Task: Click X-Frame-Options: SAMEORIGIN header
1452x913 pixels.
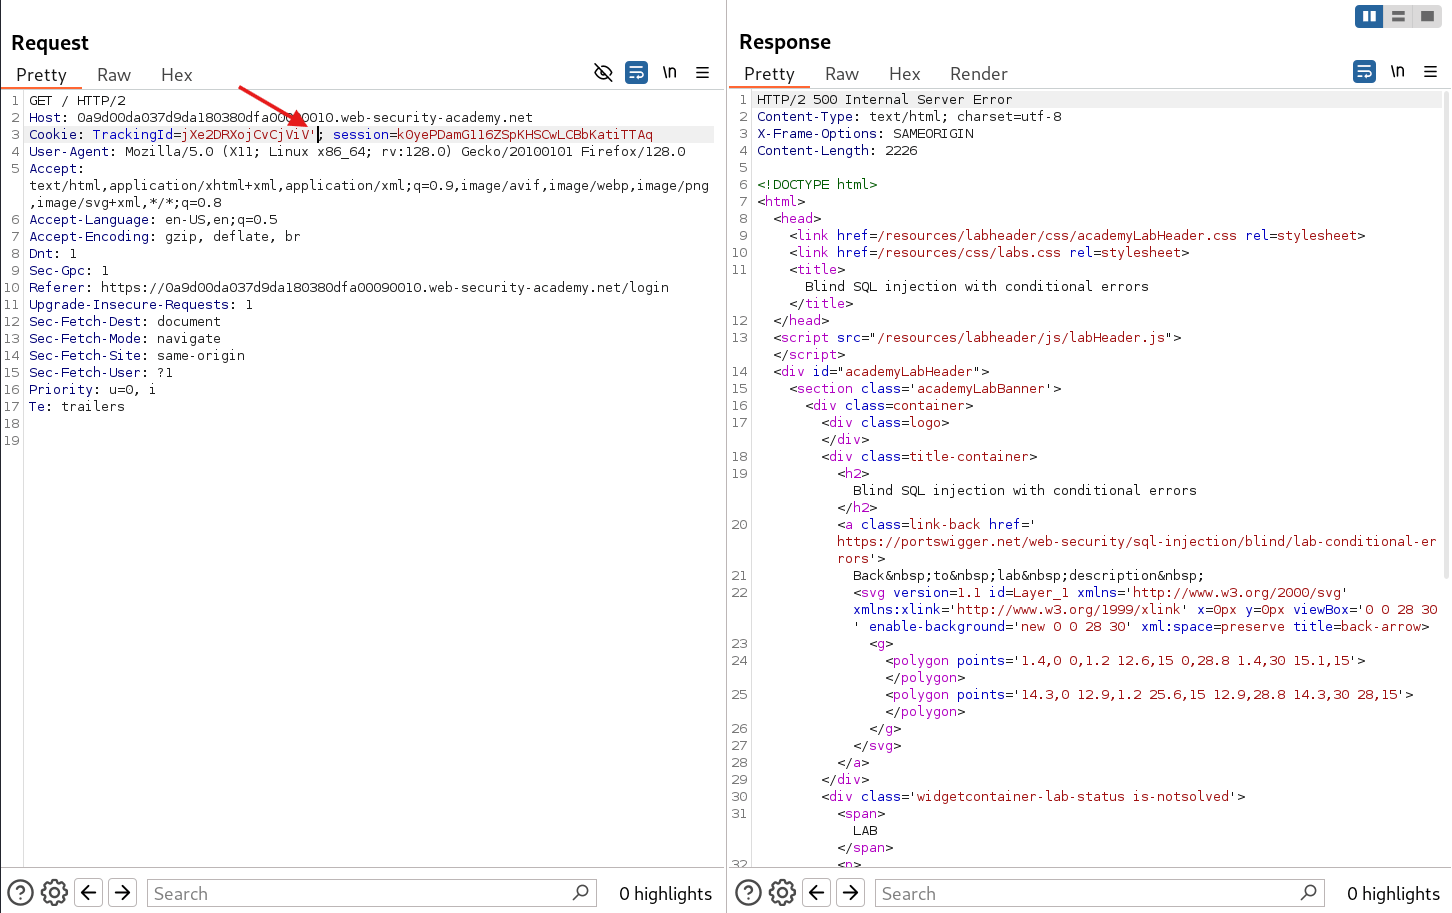Action: pyautogui.click(x=865, y=134)
